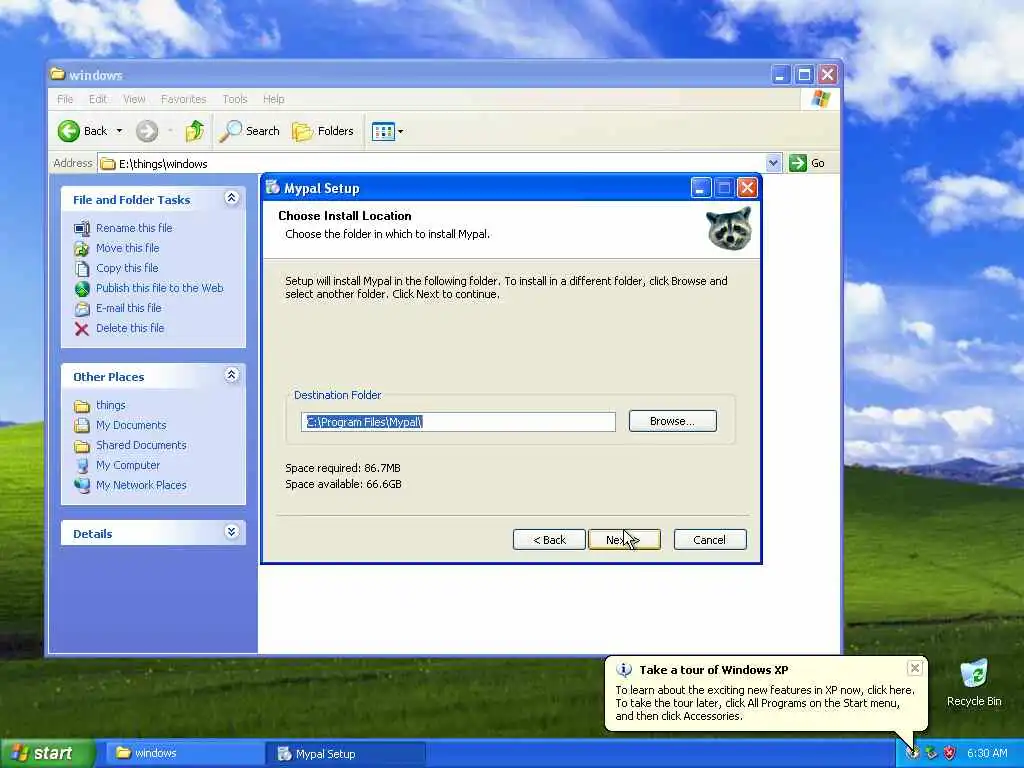Click the 6:30 AM clock
The height and width of the screenshot is (768, 1024).
pyautogui.click(x=987, y=753)
